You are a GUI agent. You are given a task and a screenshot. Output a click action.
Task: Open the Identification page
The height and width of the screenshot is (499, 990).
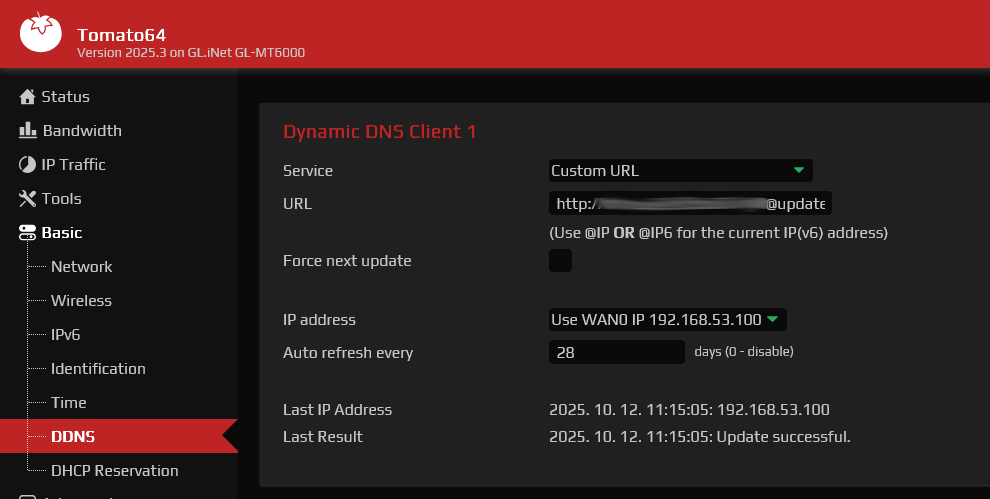(x=98, y=369)
